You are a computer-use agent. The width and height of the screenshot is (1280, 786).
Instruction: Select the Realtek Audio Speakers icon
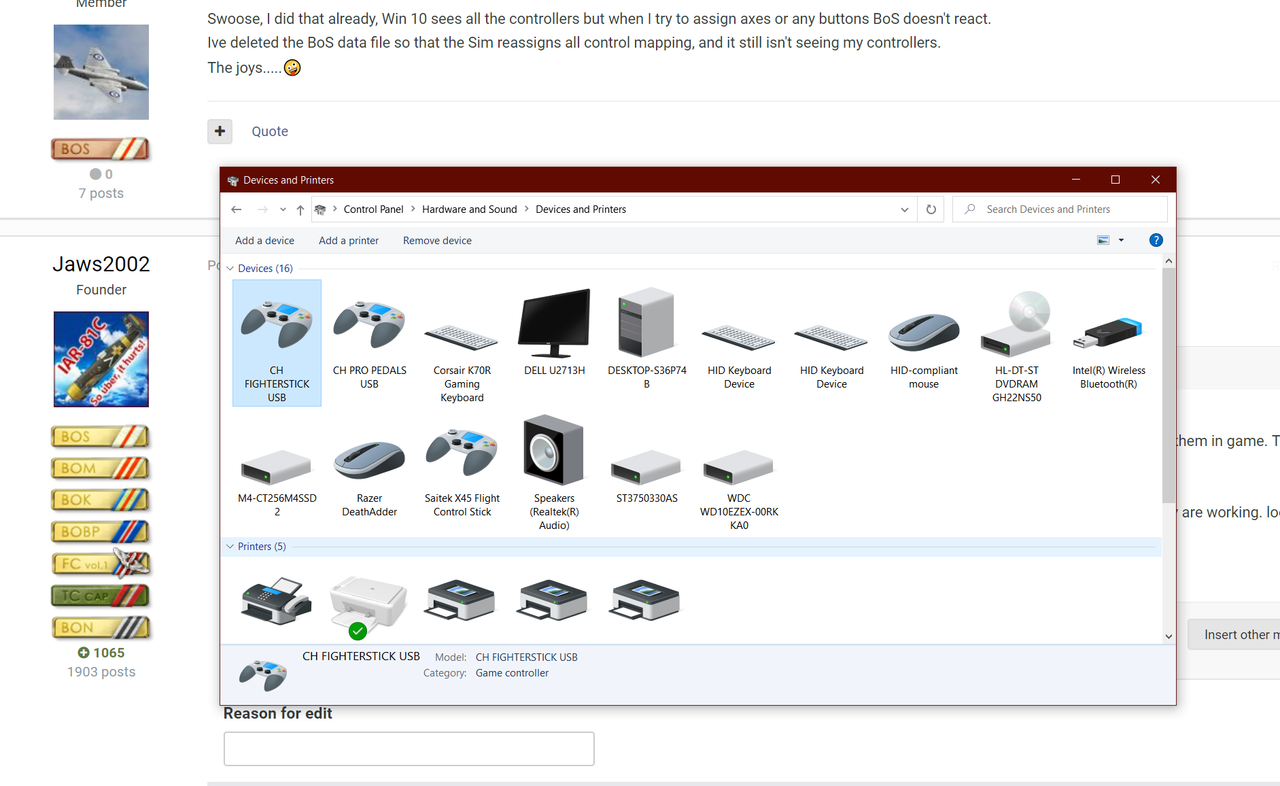point(554,450)
